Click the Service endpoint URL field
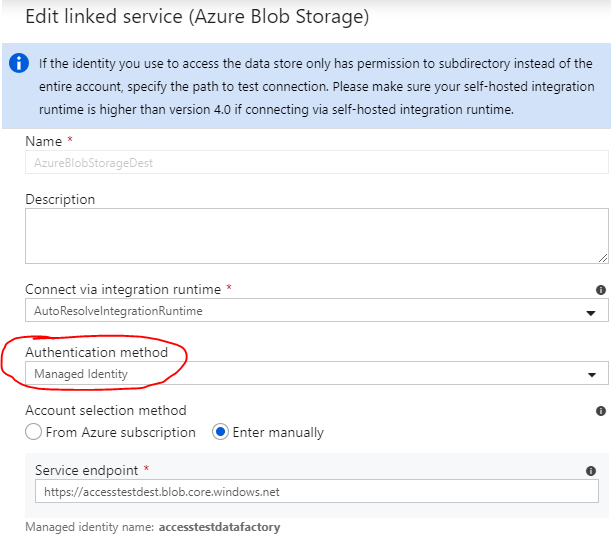This screenshot has width=611, height=537. 316,492
